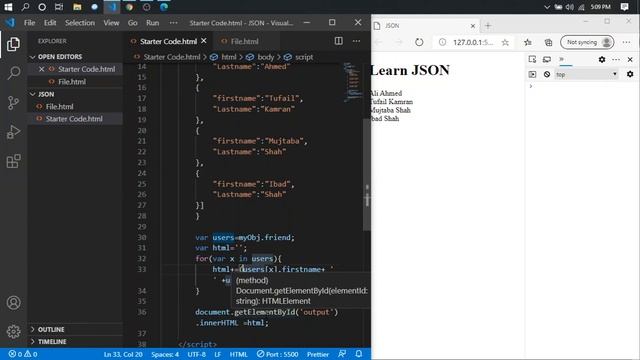The image size is (640, 360).
Task: Click the browser address bar
Action: (473, 42)
